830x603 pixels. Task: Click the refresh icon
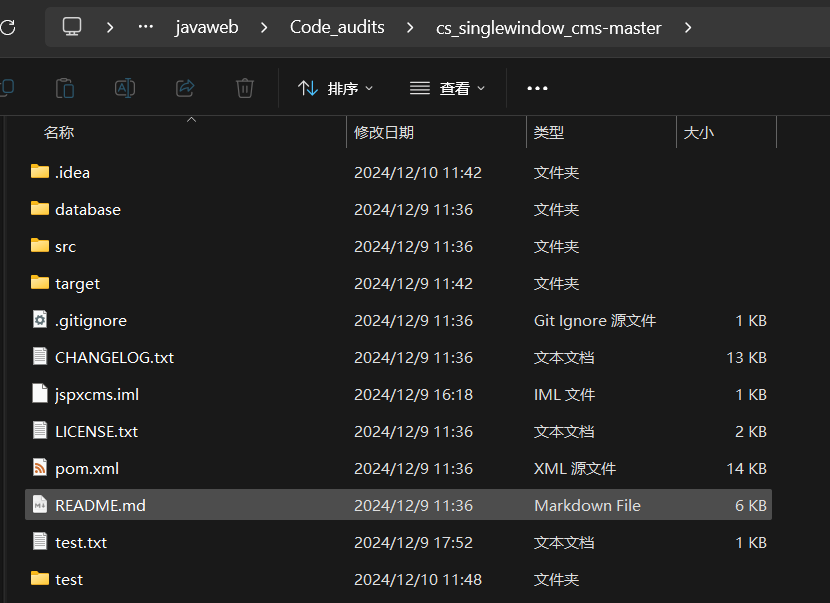[x=7, y=27]
